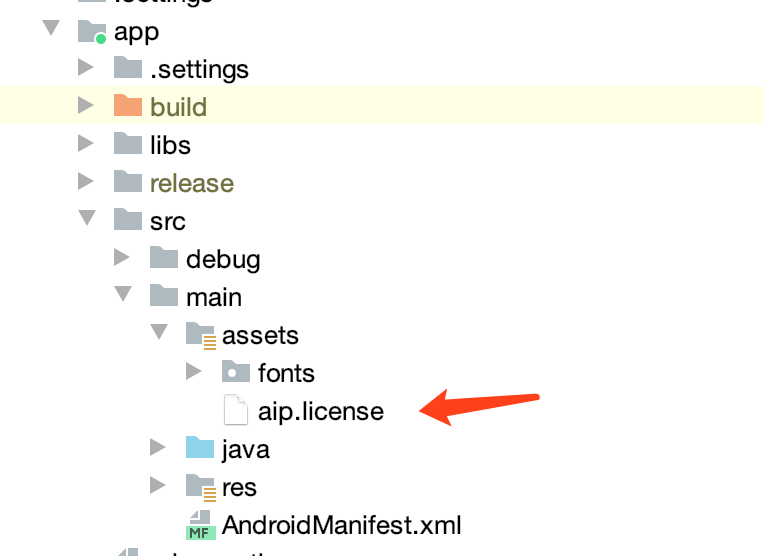Screen dimensions: 764x556
Task: Collapse the app module arrow
Action: 51,28
